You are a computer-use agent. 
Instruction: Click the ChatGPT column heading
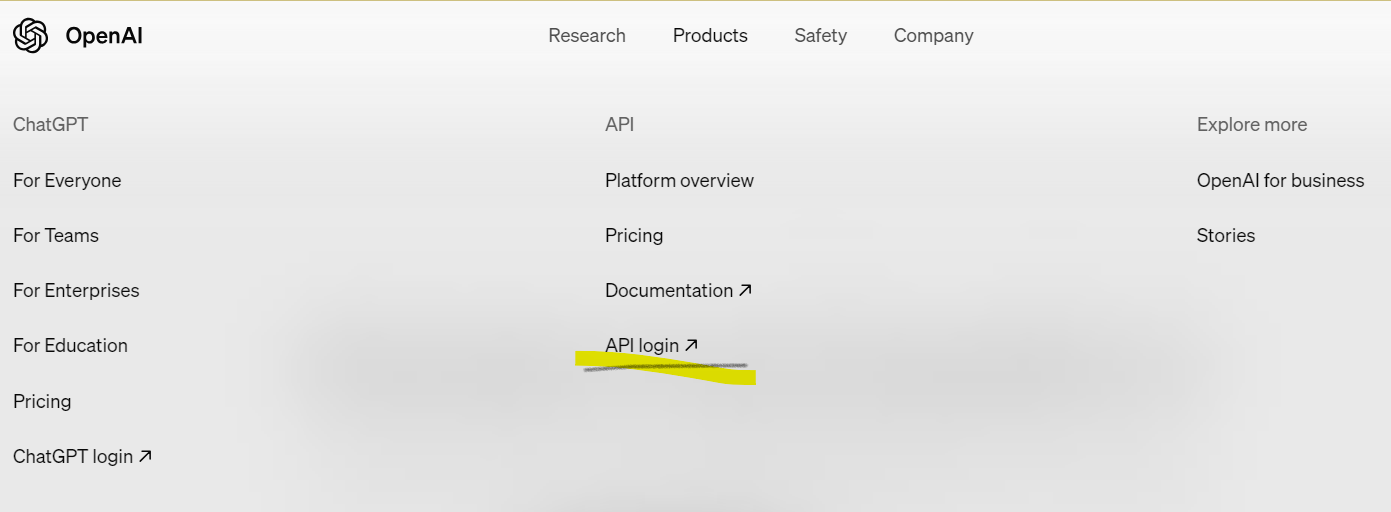tap(50, 125)
